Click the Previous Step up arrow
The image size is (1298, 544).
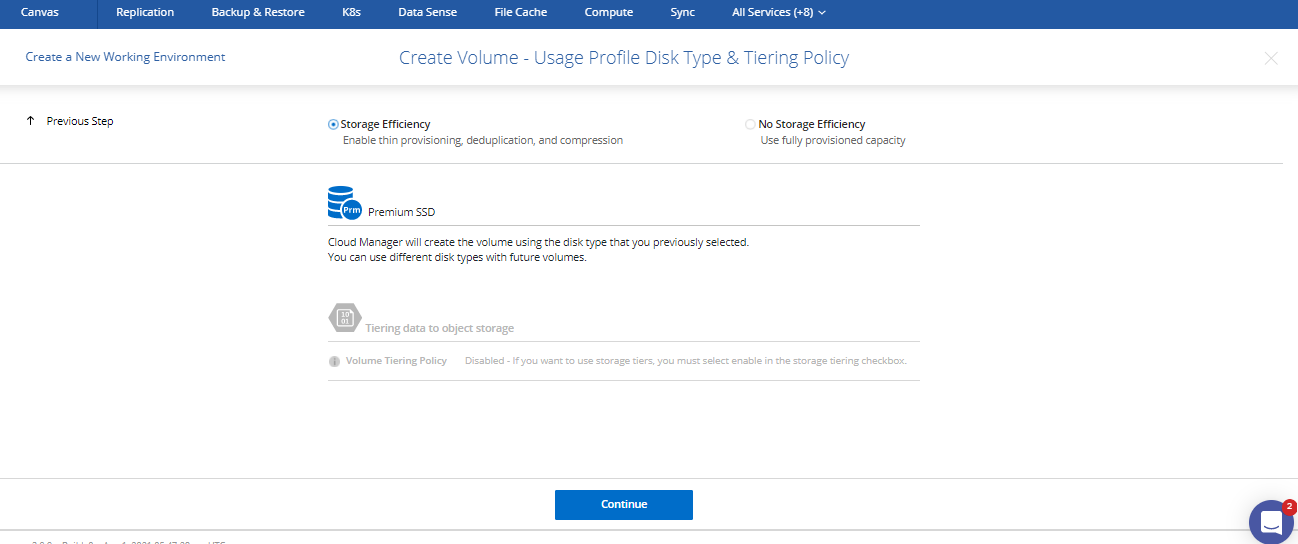(x=31, y=121)
